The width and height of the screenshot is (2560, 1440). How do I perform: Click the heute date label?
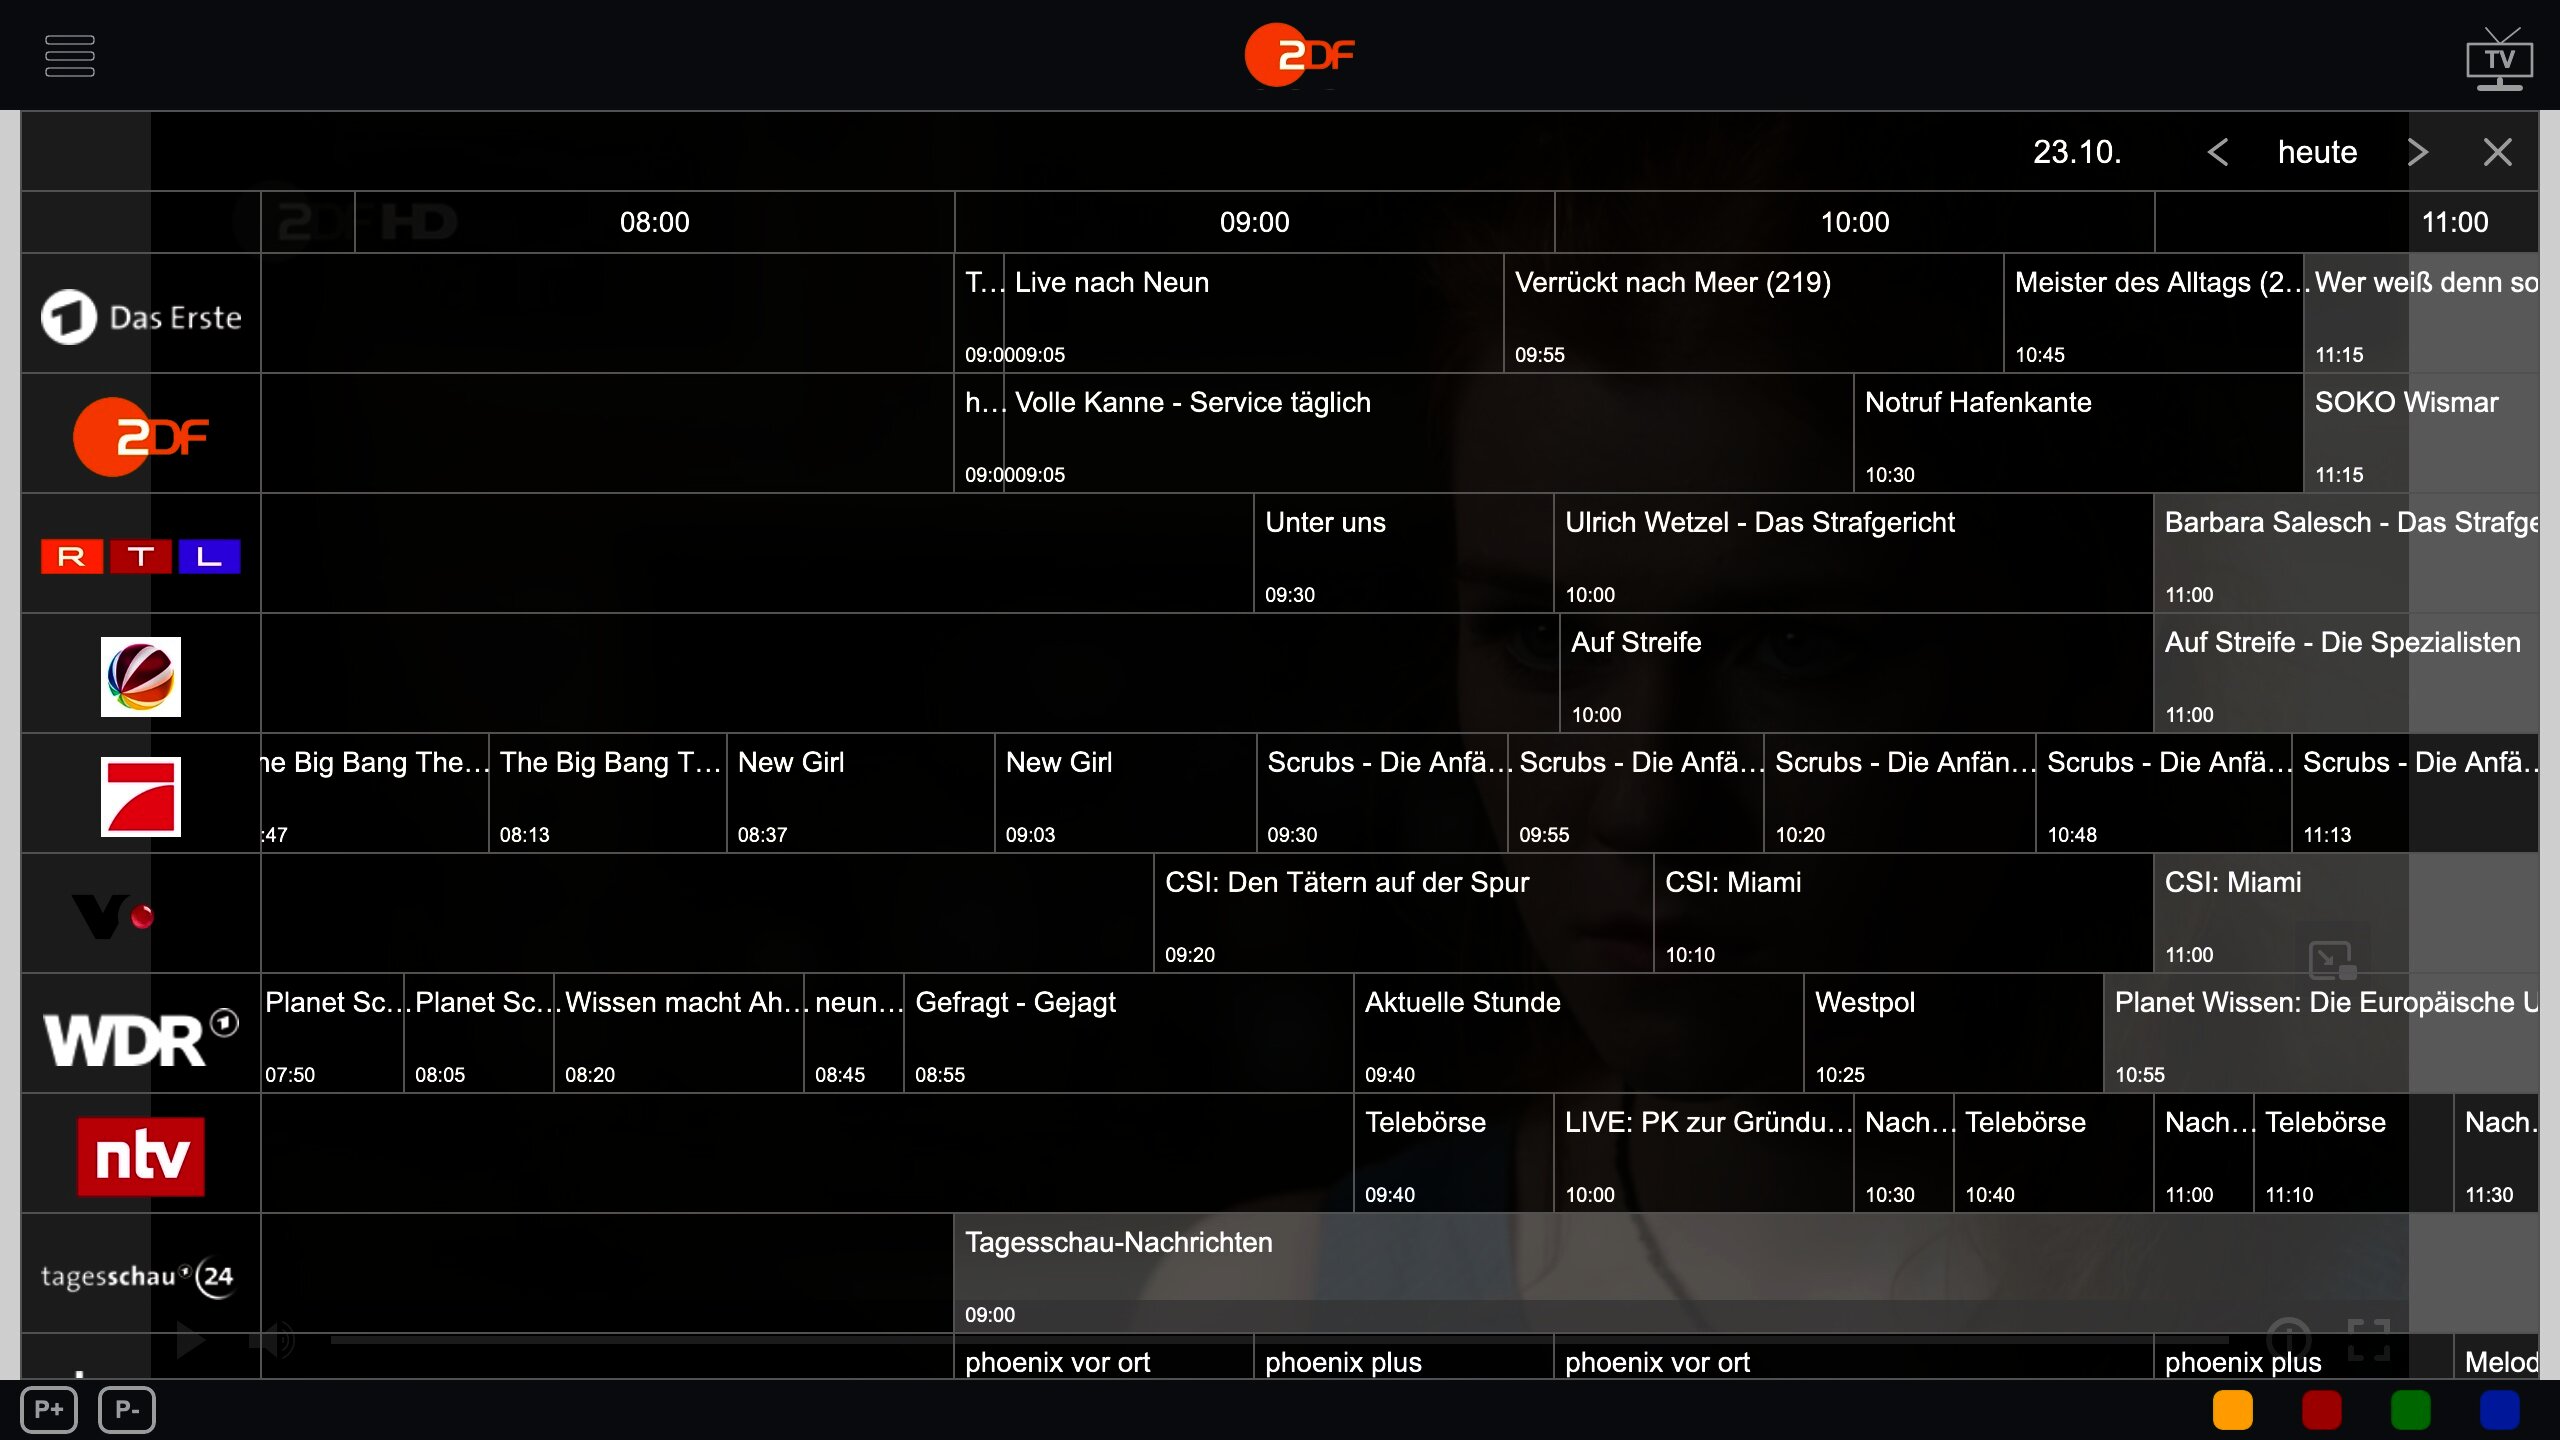2317,152
